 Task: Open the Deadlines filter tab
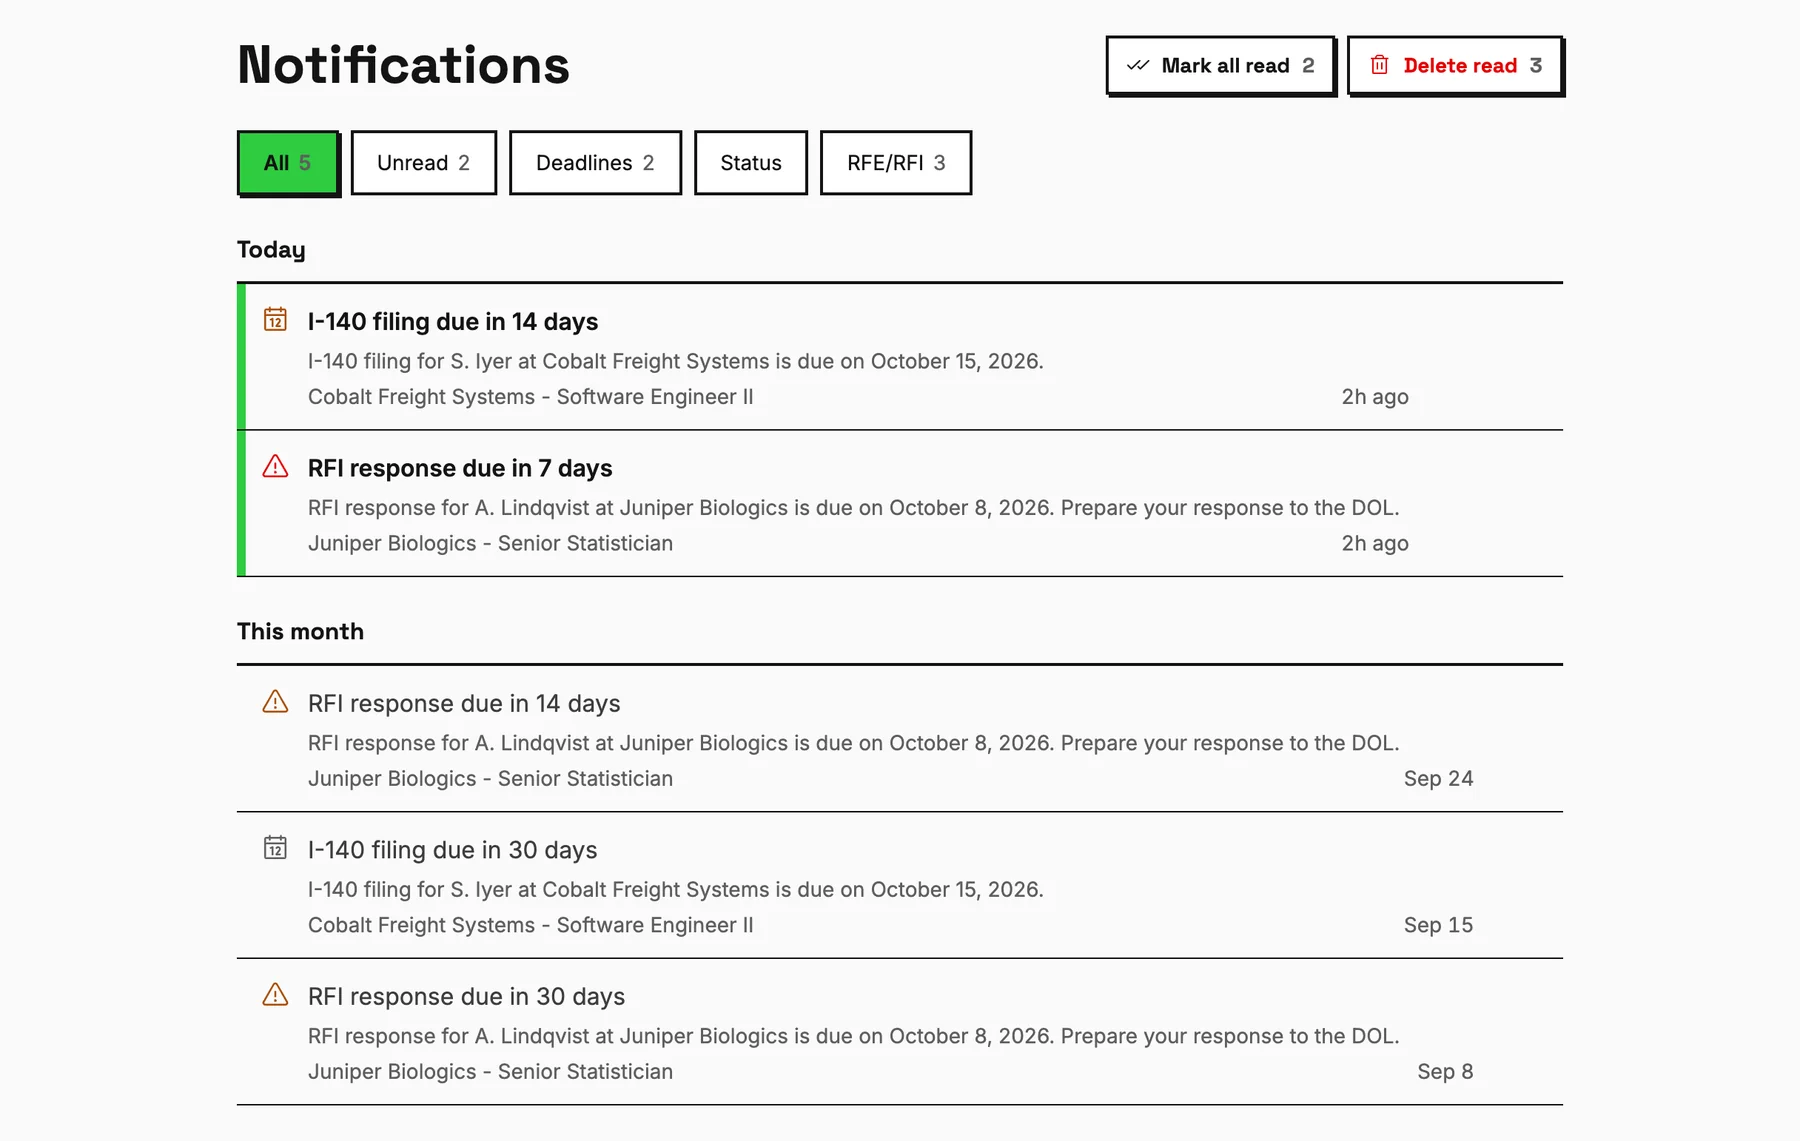point(595,163)
